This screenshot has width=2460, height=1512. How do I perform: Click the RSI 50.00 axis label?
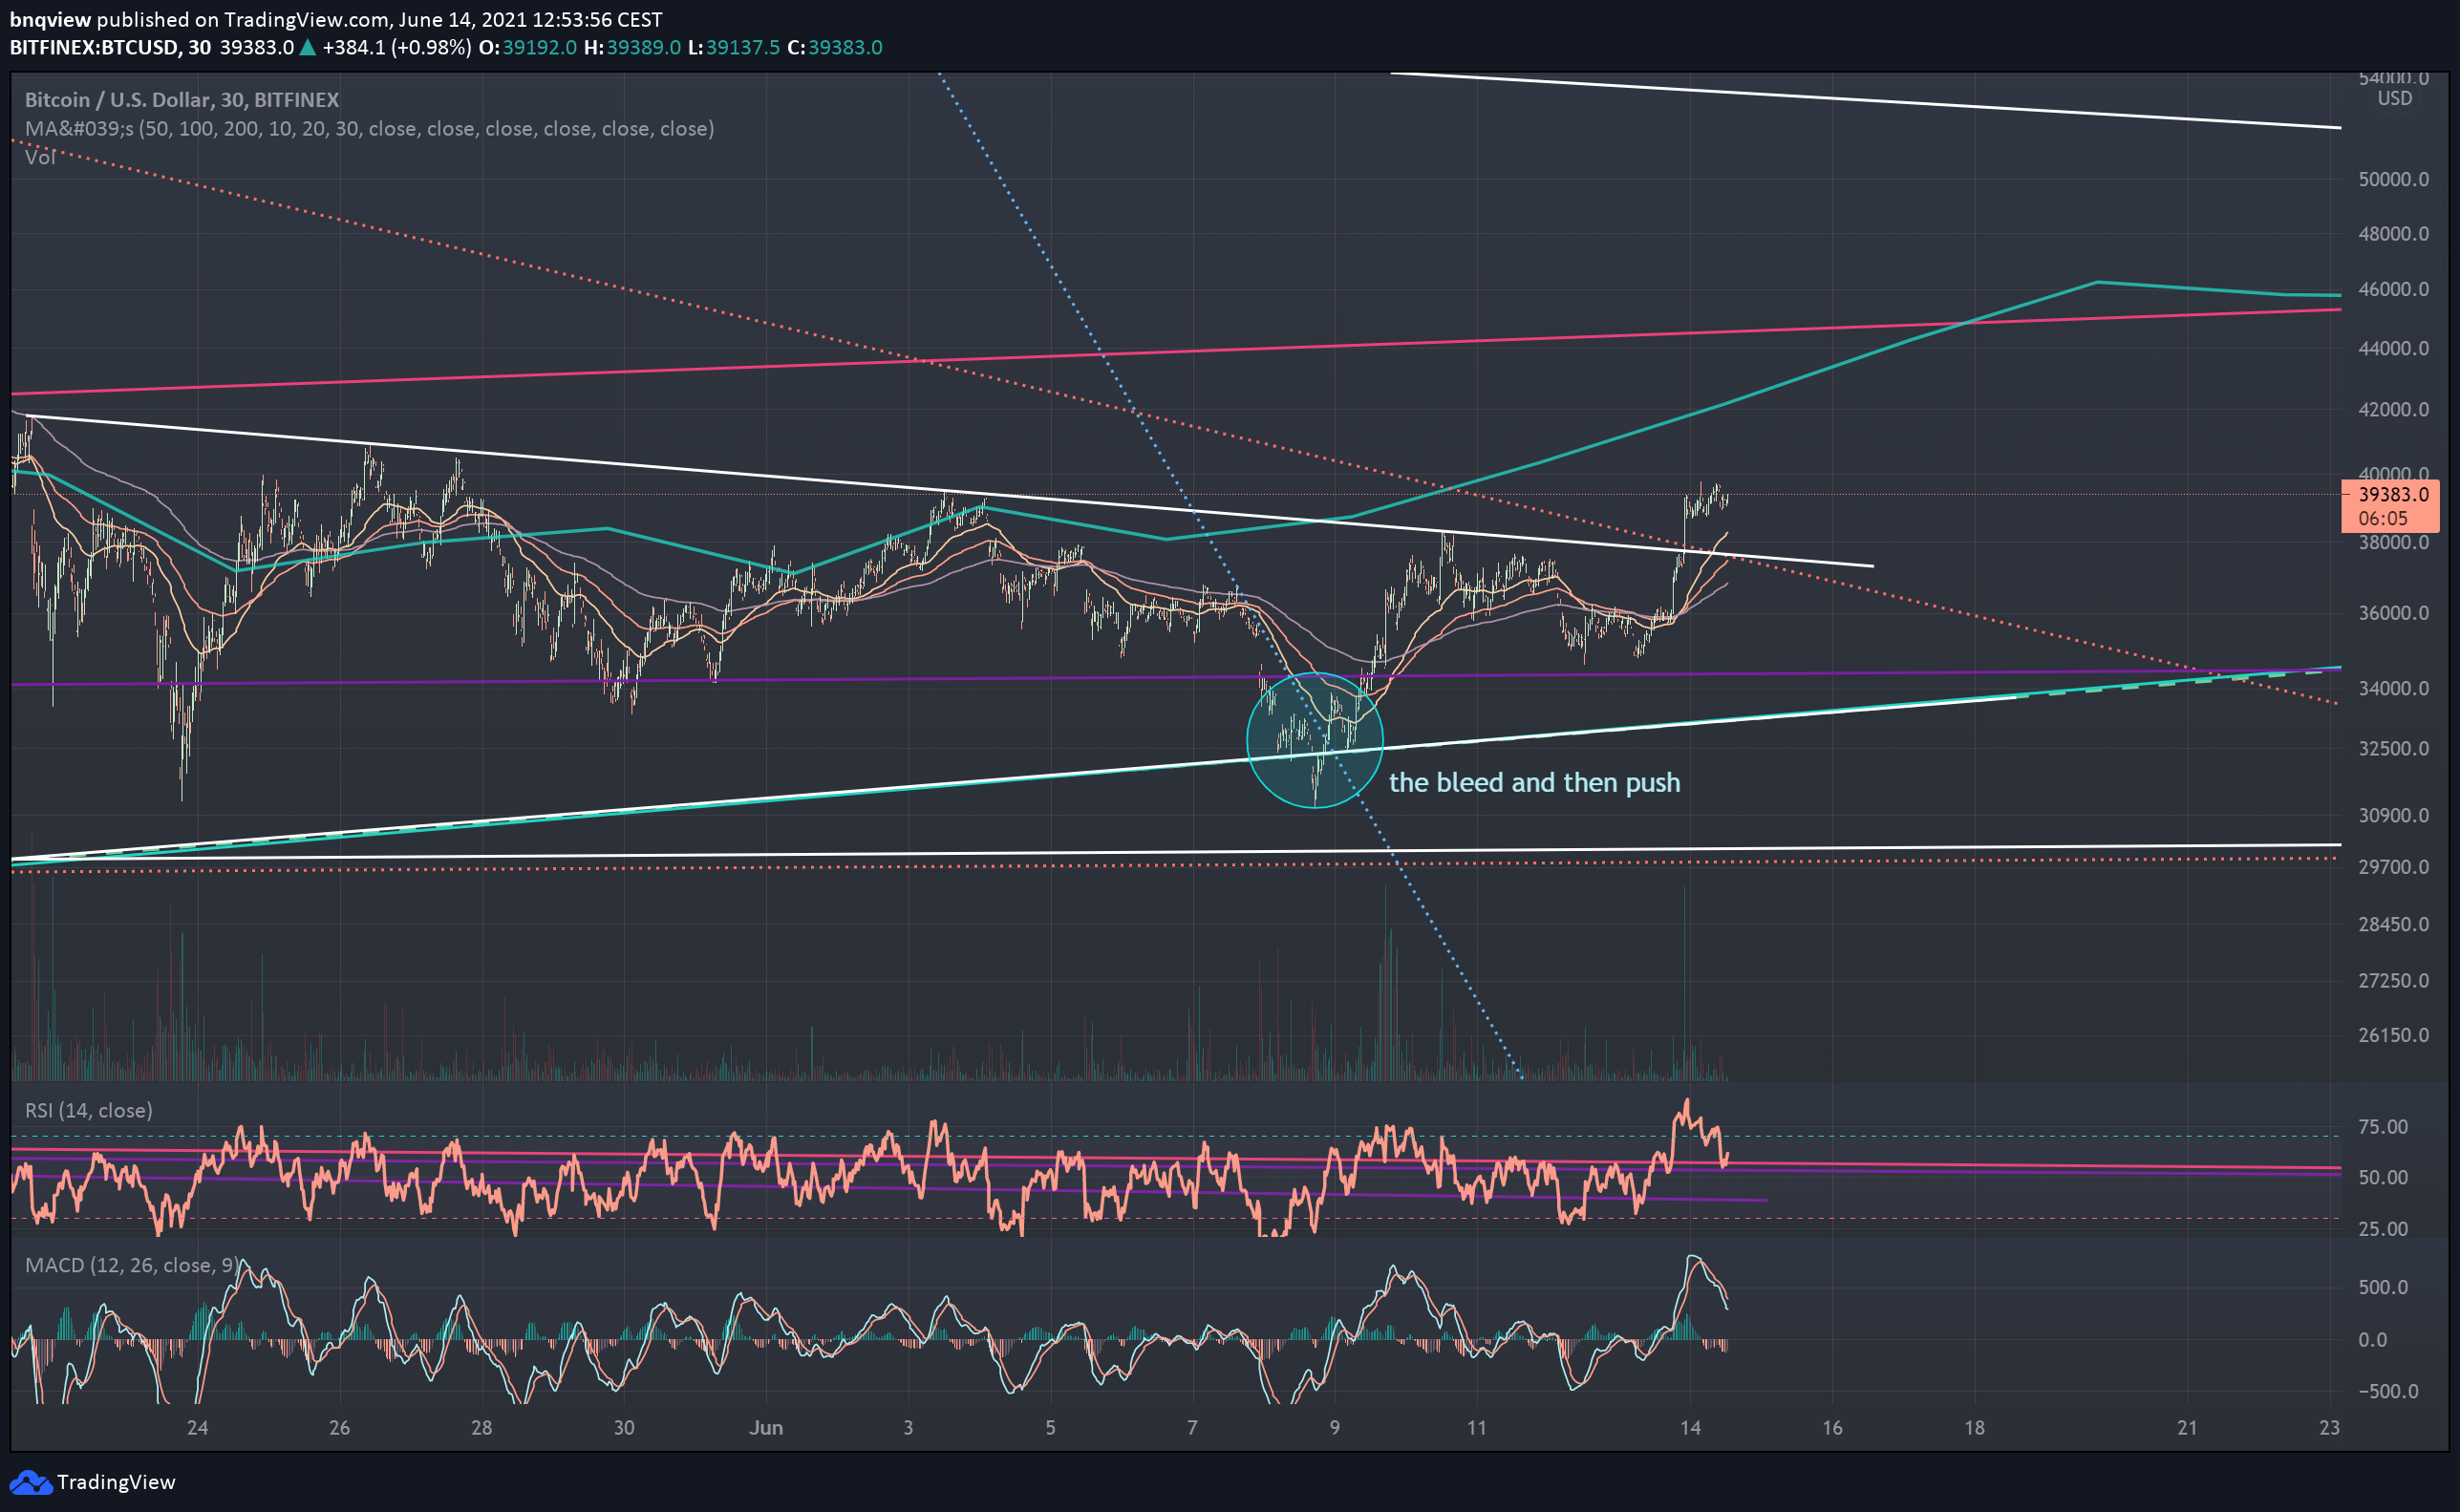pyautogui.click(x=2383, y=1178)
